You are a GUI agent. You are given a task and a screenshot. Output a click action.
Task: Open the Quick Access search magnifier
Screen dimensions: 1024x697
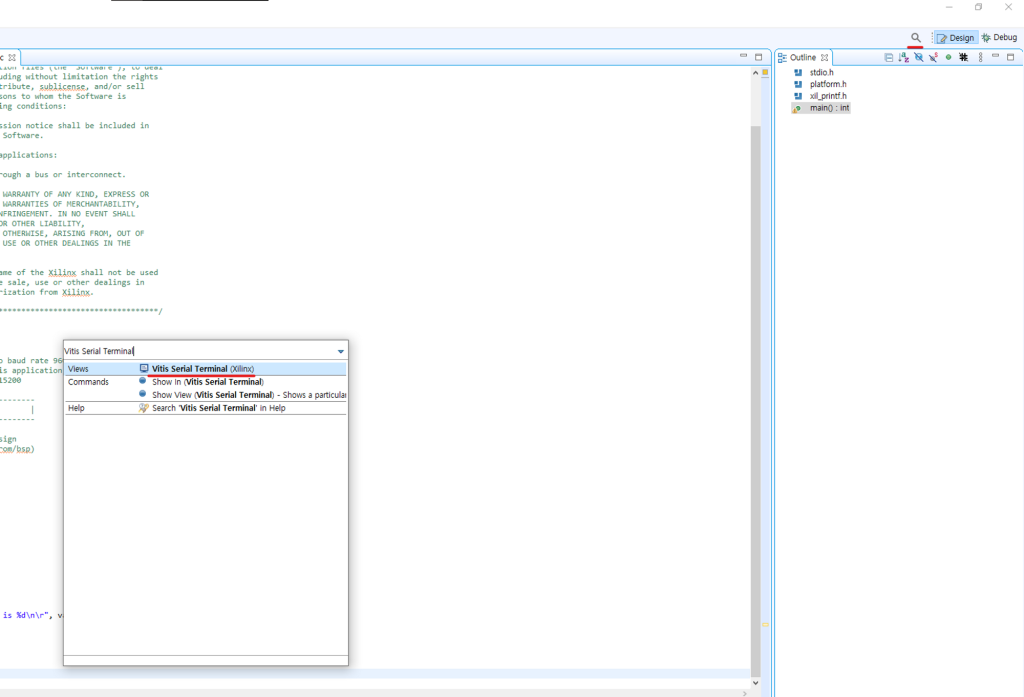point(916,38)
